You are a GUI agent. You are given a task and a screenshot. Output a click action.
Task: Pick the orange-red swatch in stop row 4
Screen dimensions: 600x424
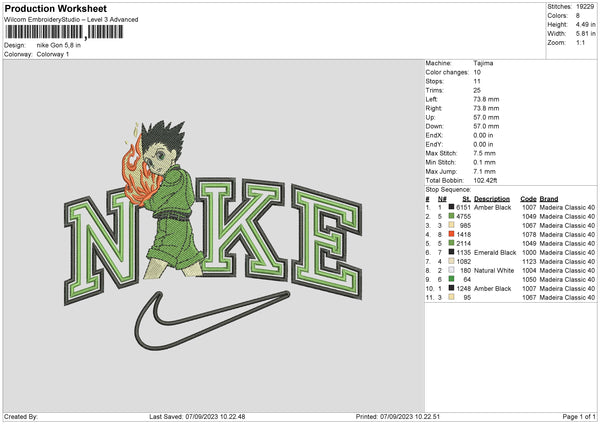[452, 234]
